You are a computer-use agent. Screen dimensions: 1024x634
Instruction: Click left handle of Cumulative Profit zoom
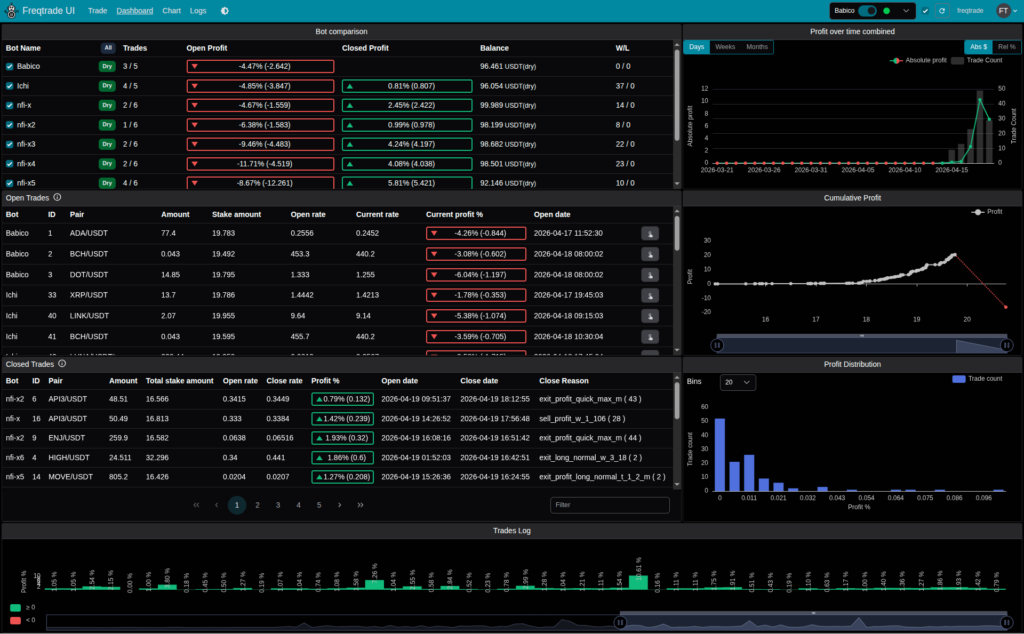tap(717, 345)
